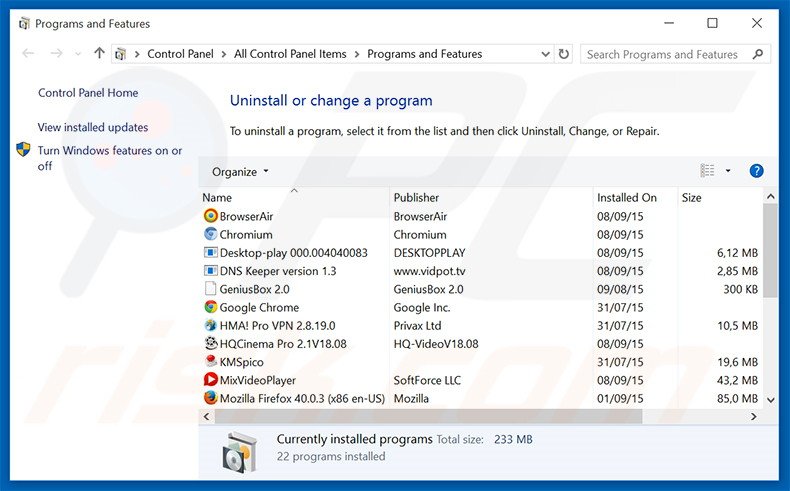Viewport: 790px width, 491px height.
Task: Click the Search Programs and Features field
Action: [675, 54]
